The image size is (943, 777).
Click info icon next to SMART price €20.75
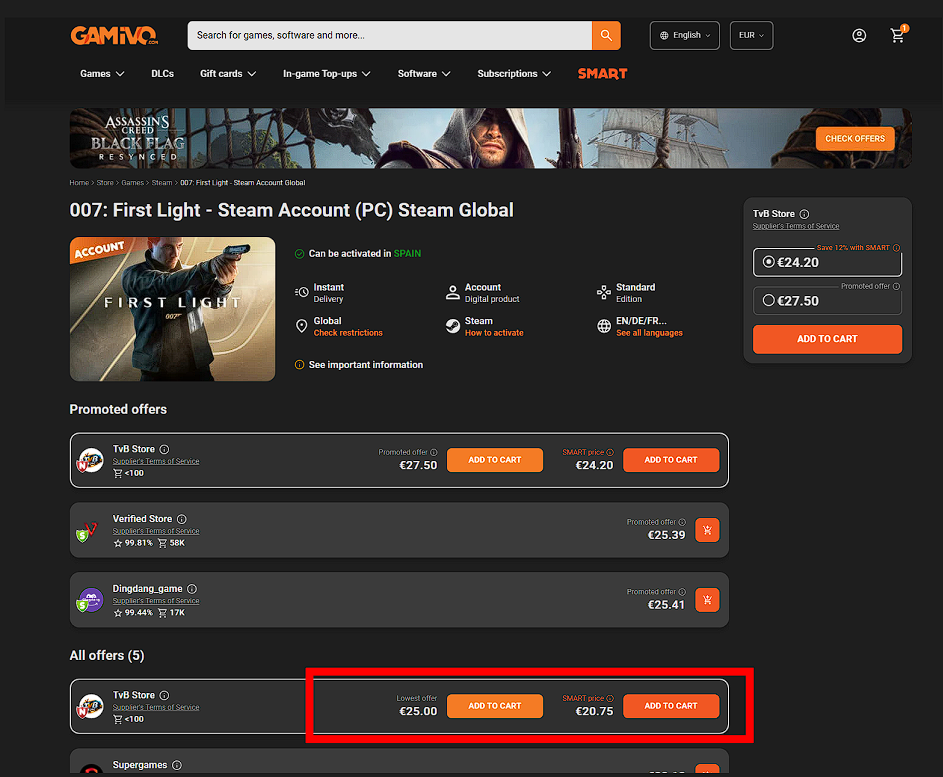coord(610,698)
